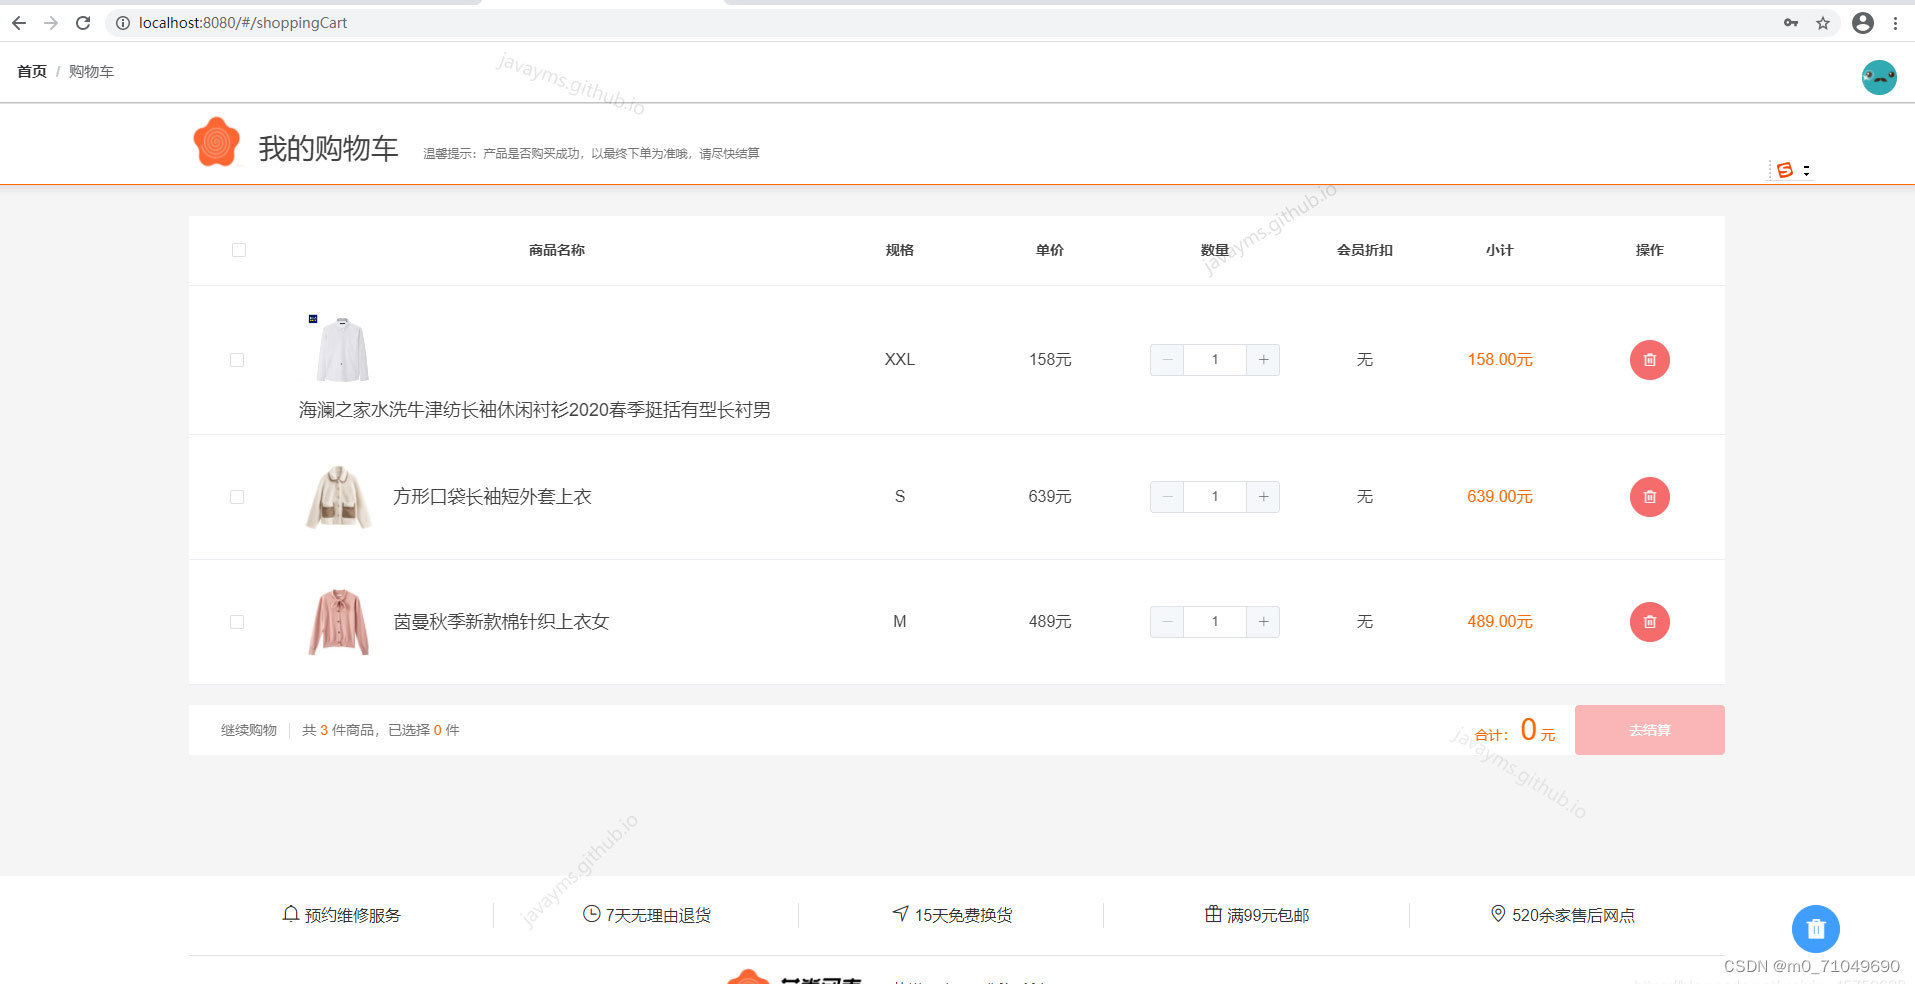Screen dimensions: 1915x984
Task: Click the 购物车 breadcrumb item
Action: [x=91, y=71]
